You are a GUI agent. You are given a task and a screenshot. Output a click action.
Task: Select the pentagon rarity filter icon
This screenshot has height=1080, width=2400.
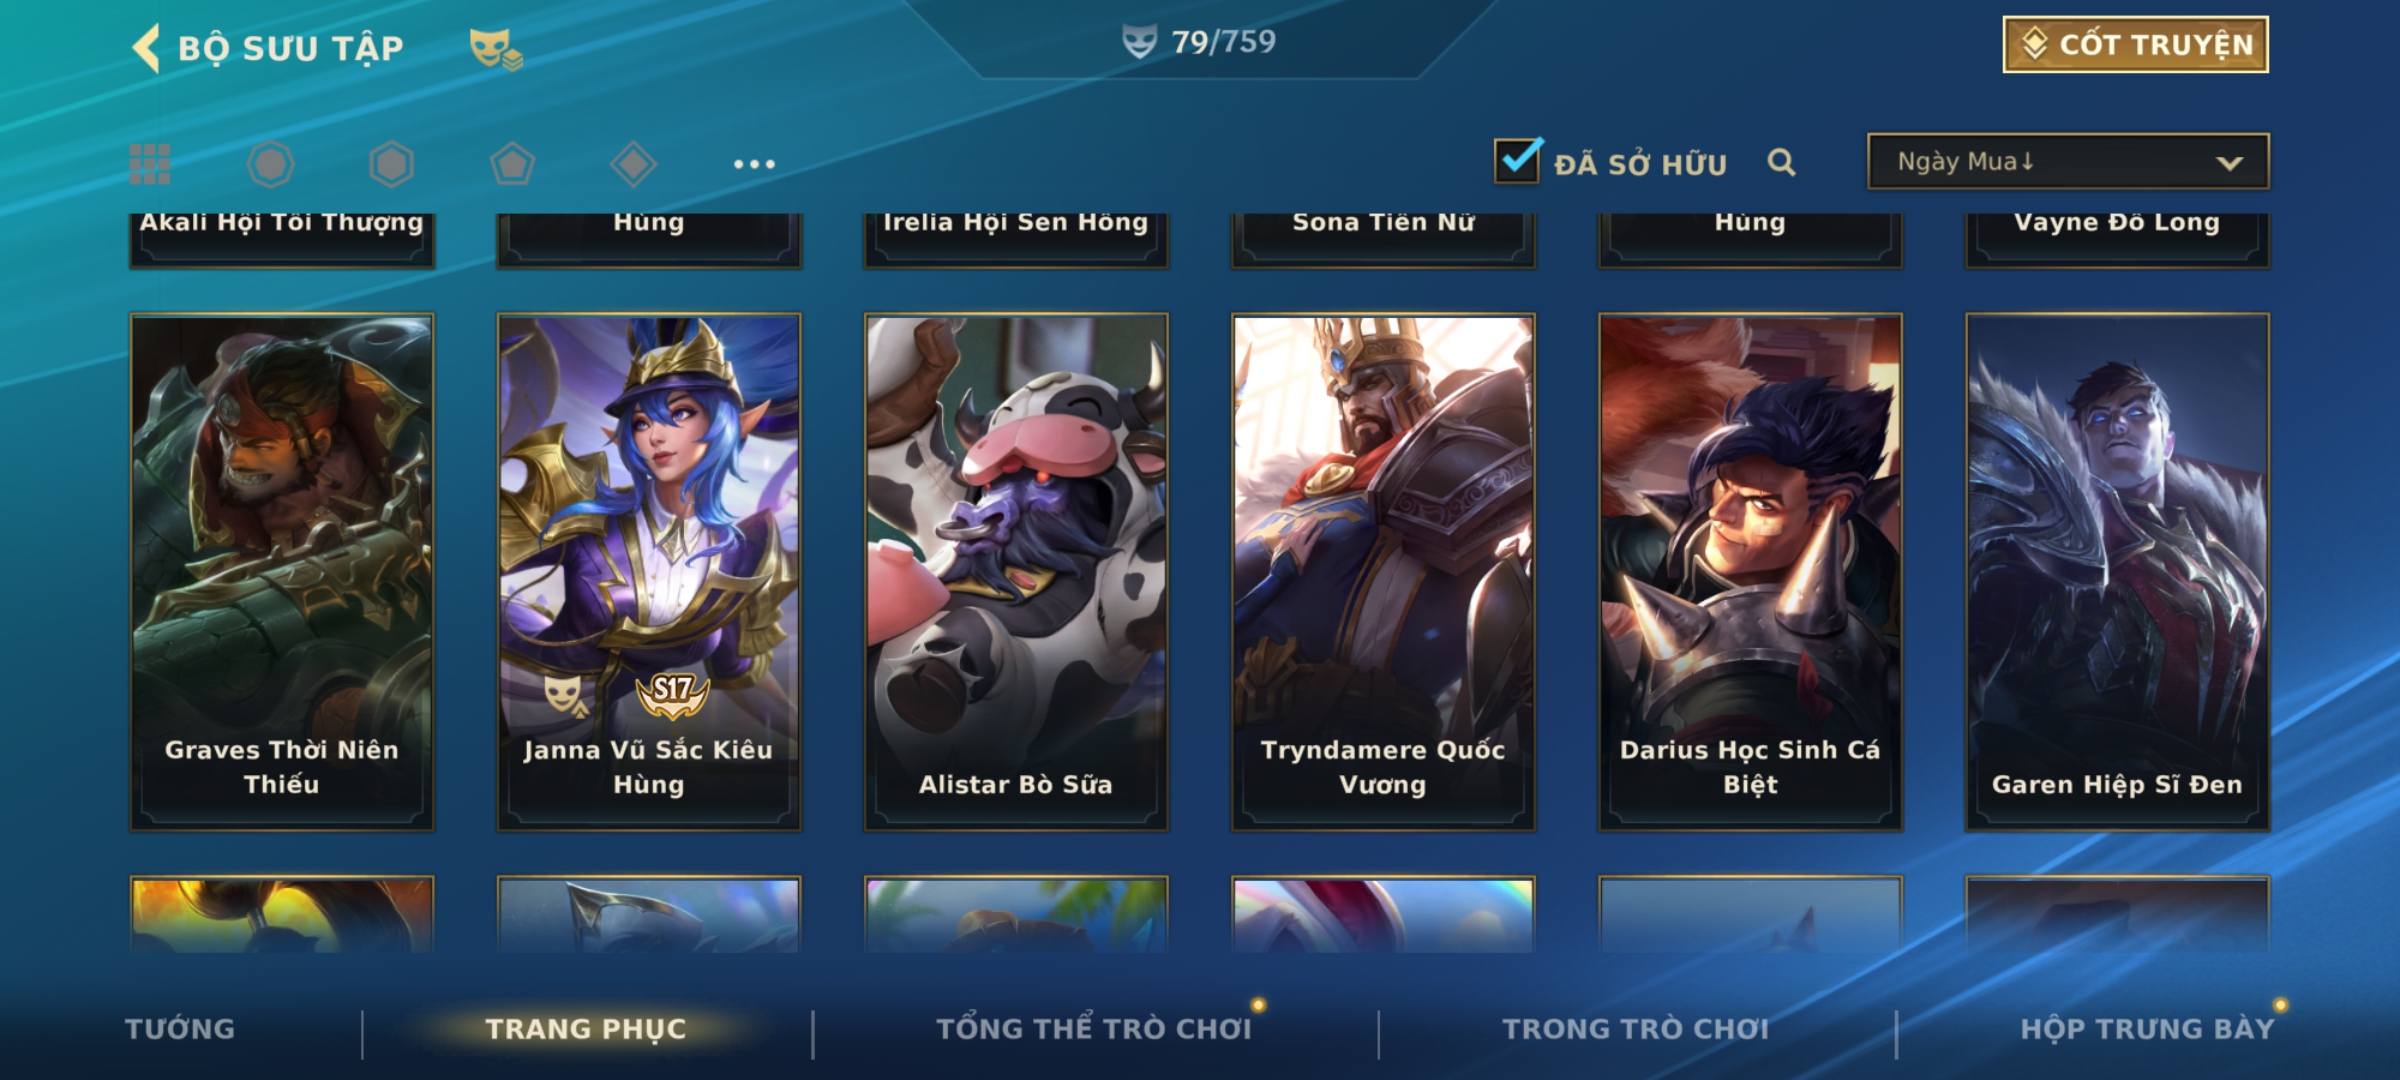[x=512, y=164]
